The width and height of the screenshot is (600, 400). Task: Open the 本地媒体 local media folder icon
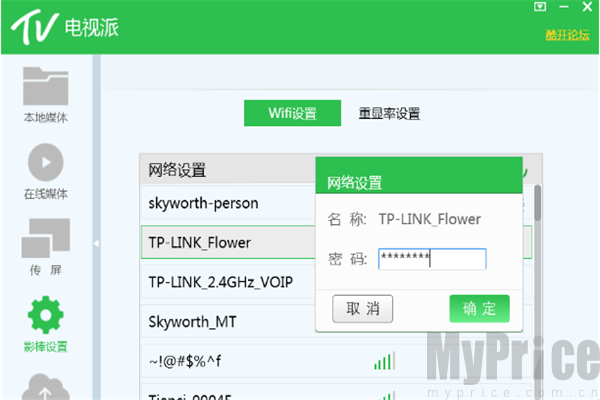[46, 86]
